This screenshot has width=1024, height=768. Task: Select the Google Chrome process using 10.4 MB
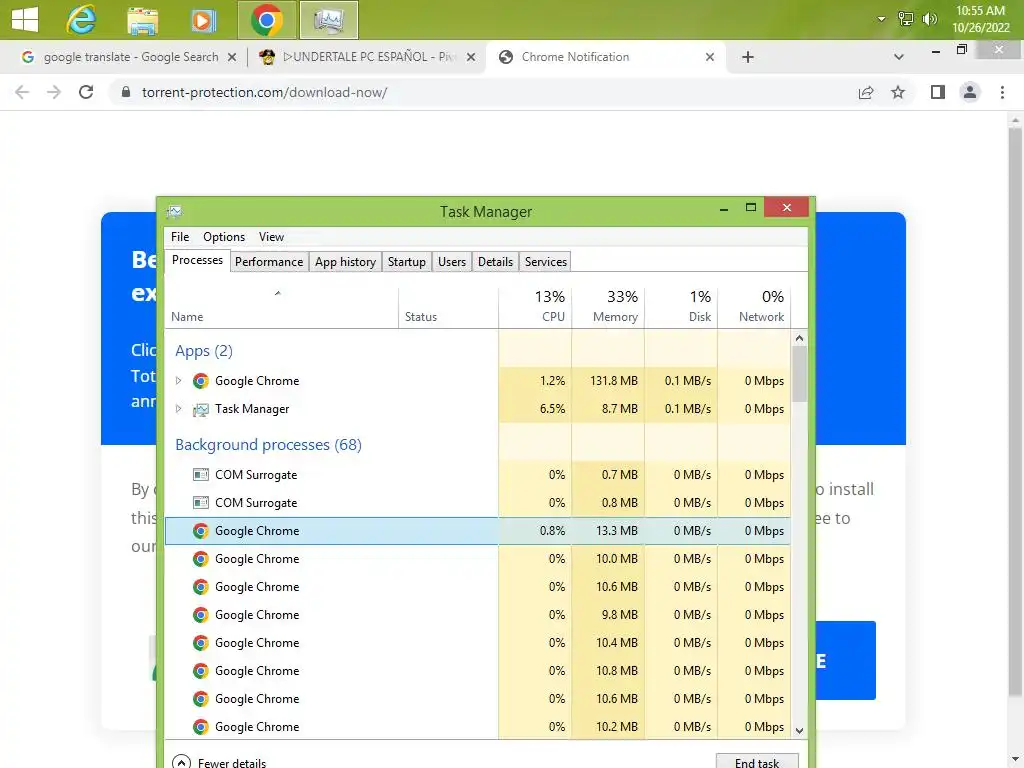point(478,643)
